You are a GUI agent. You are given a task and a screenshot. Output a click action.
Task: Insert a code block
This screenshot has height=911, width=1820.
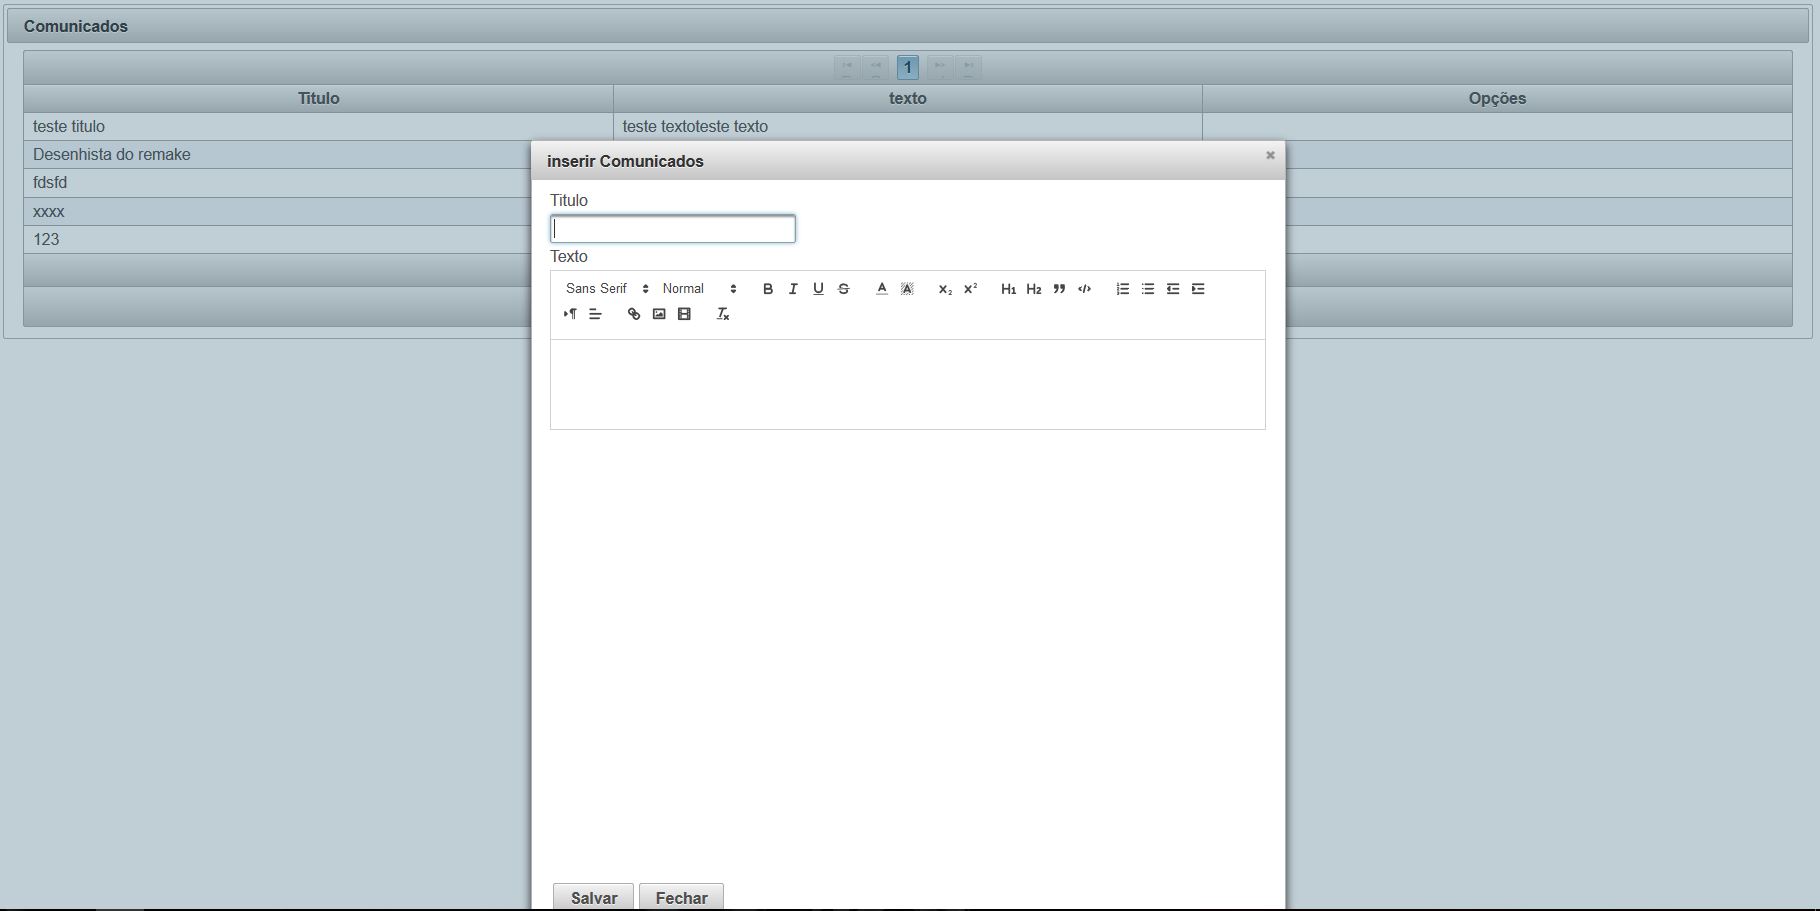(1084, 289)
